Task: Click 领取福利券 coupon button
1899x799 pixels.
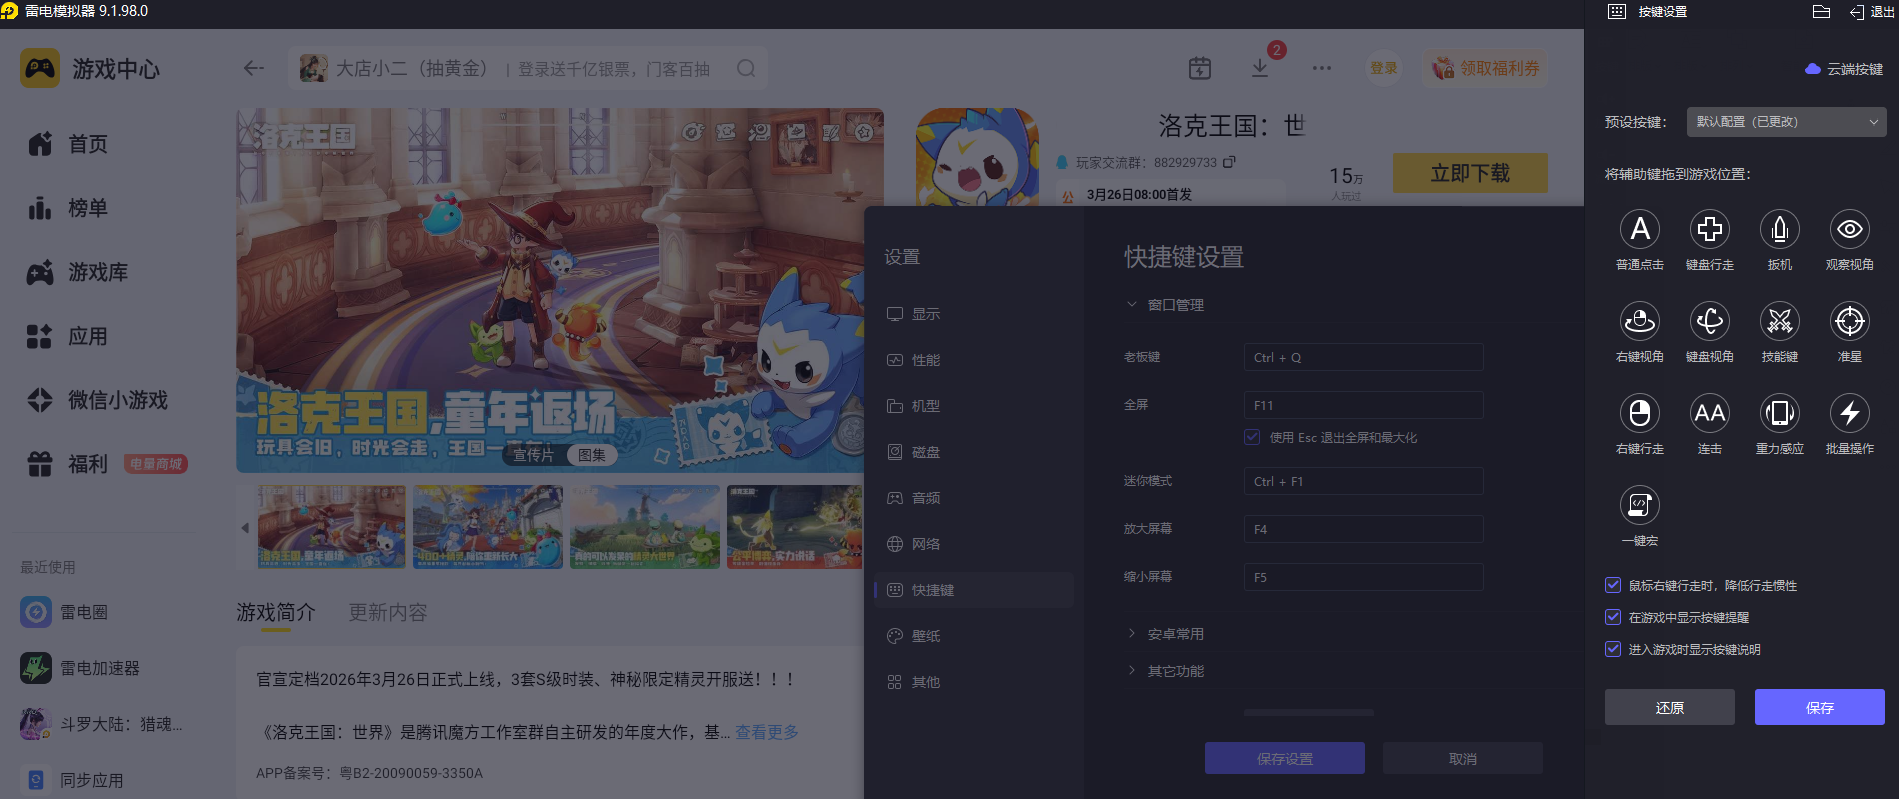Action: pos(1486,68)
